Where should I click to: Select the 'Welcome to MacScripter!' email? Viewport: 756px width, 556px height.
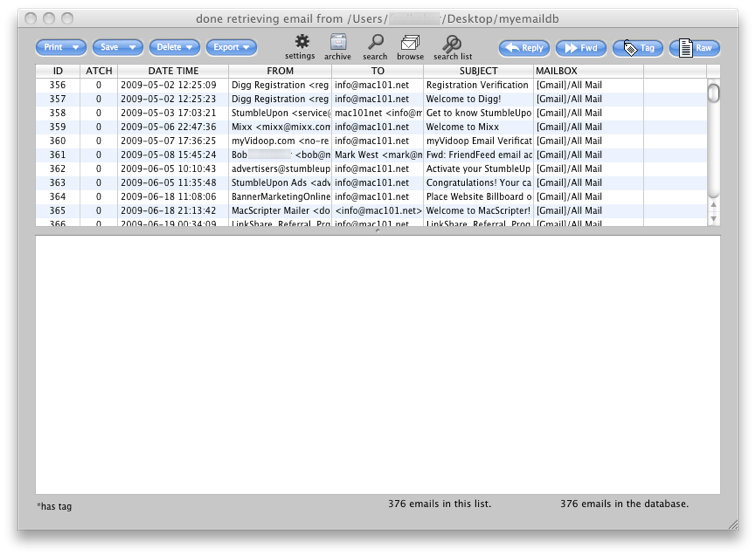pyautogui.click(x=371, y=211)
